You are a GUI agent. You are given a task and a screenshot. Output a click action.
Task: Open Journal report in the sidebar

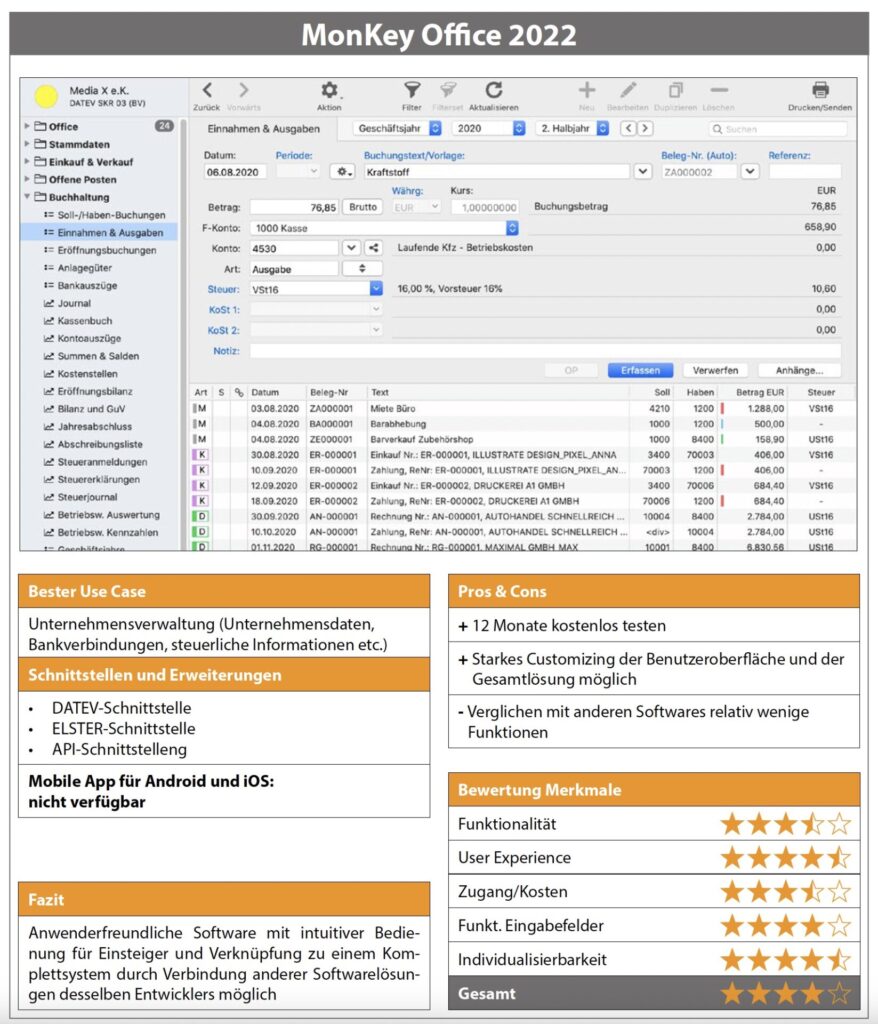pyautogui.click(x=74, y=303)
